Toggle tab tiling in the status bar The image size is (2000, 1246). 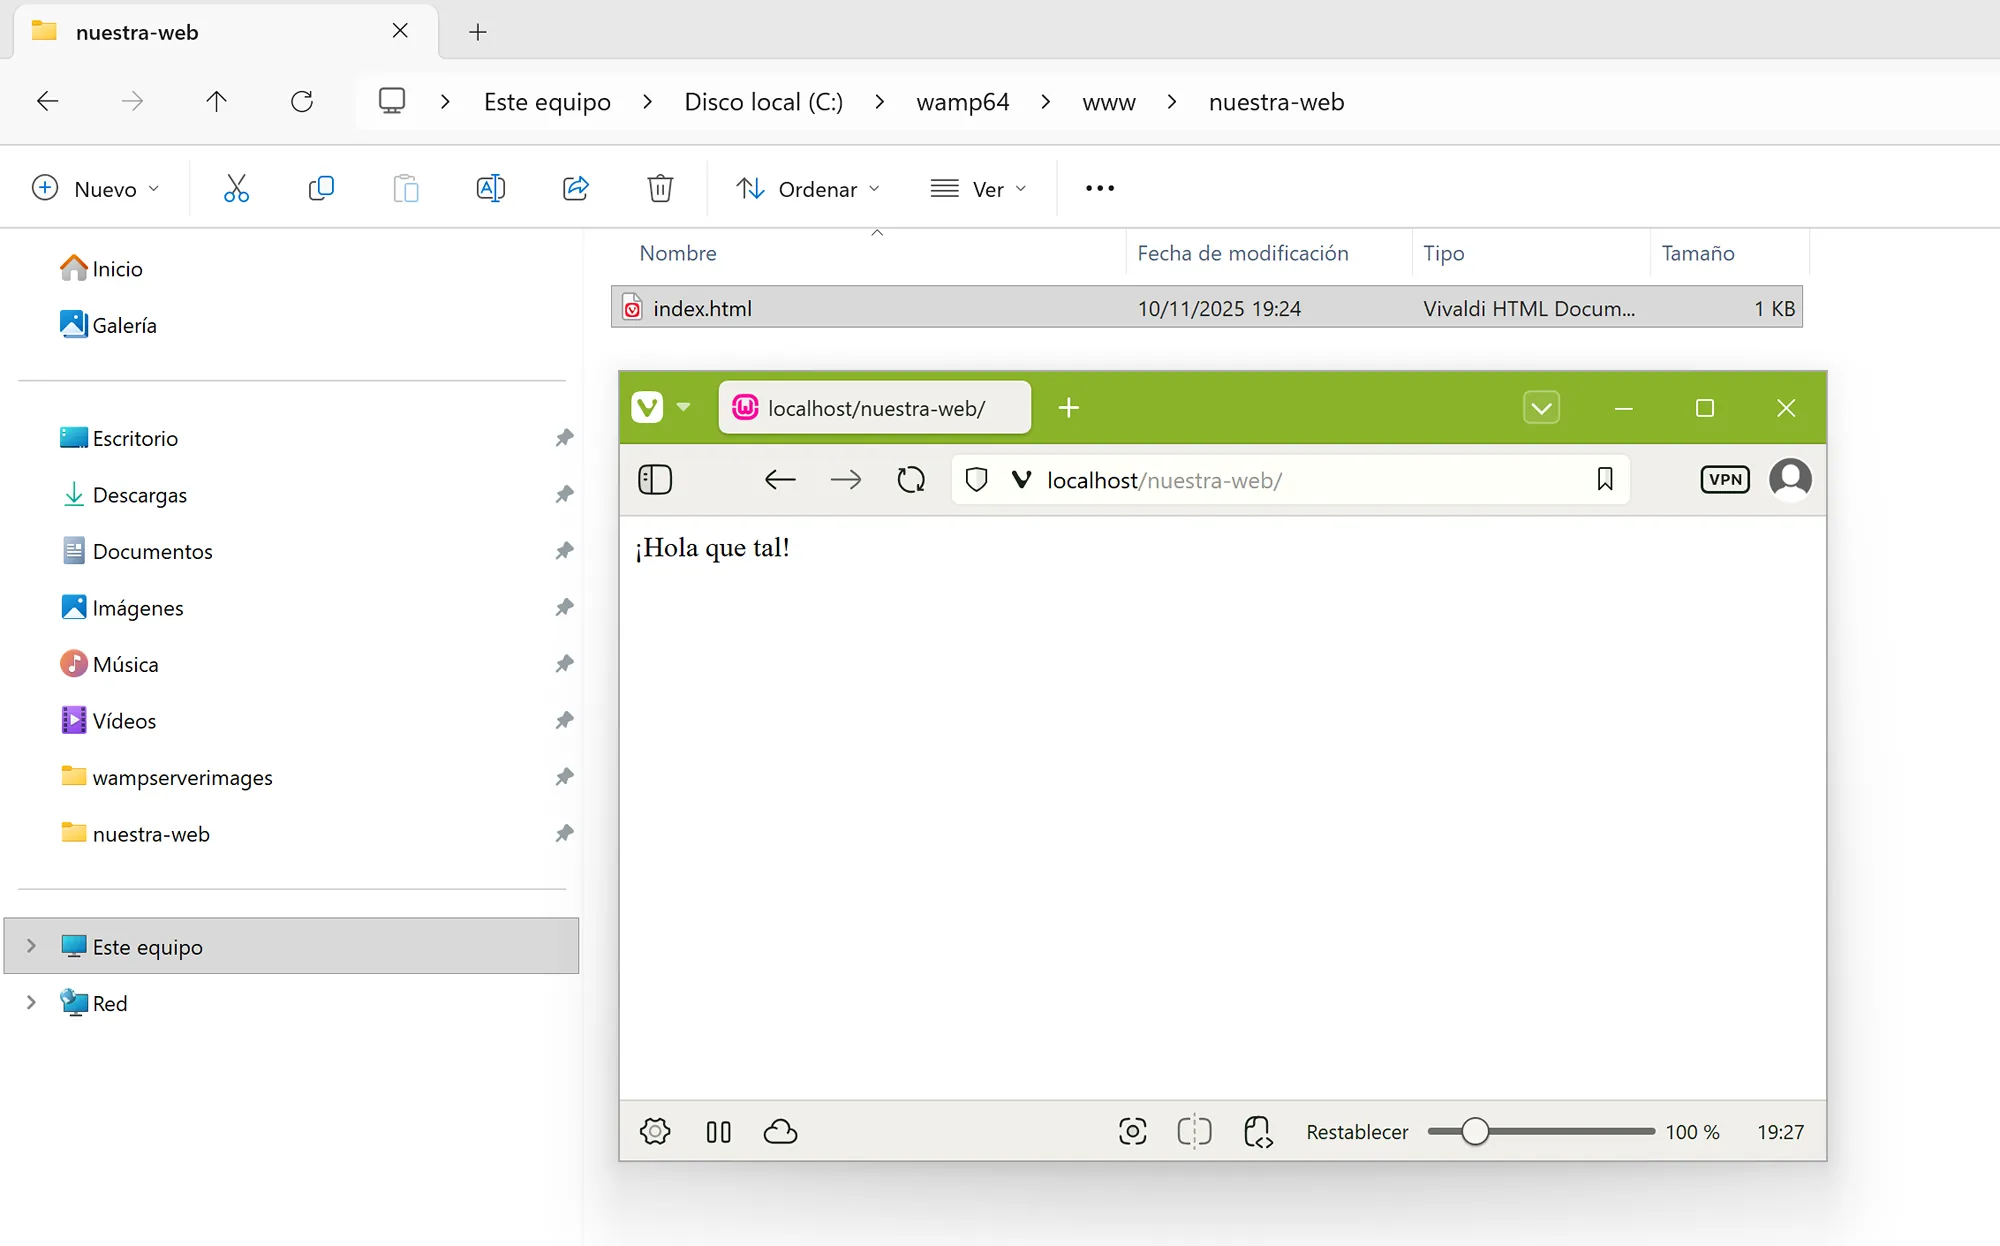point(1194,1131)
